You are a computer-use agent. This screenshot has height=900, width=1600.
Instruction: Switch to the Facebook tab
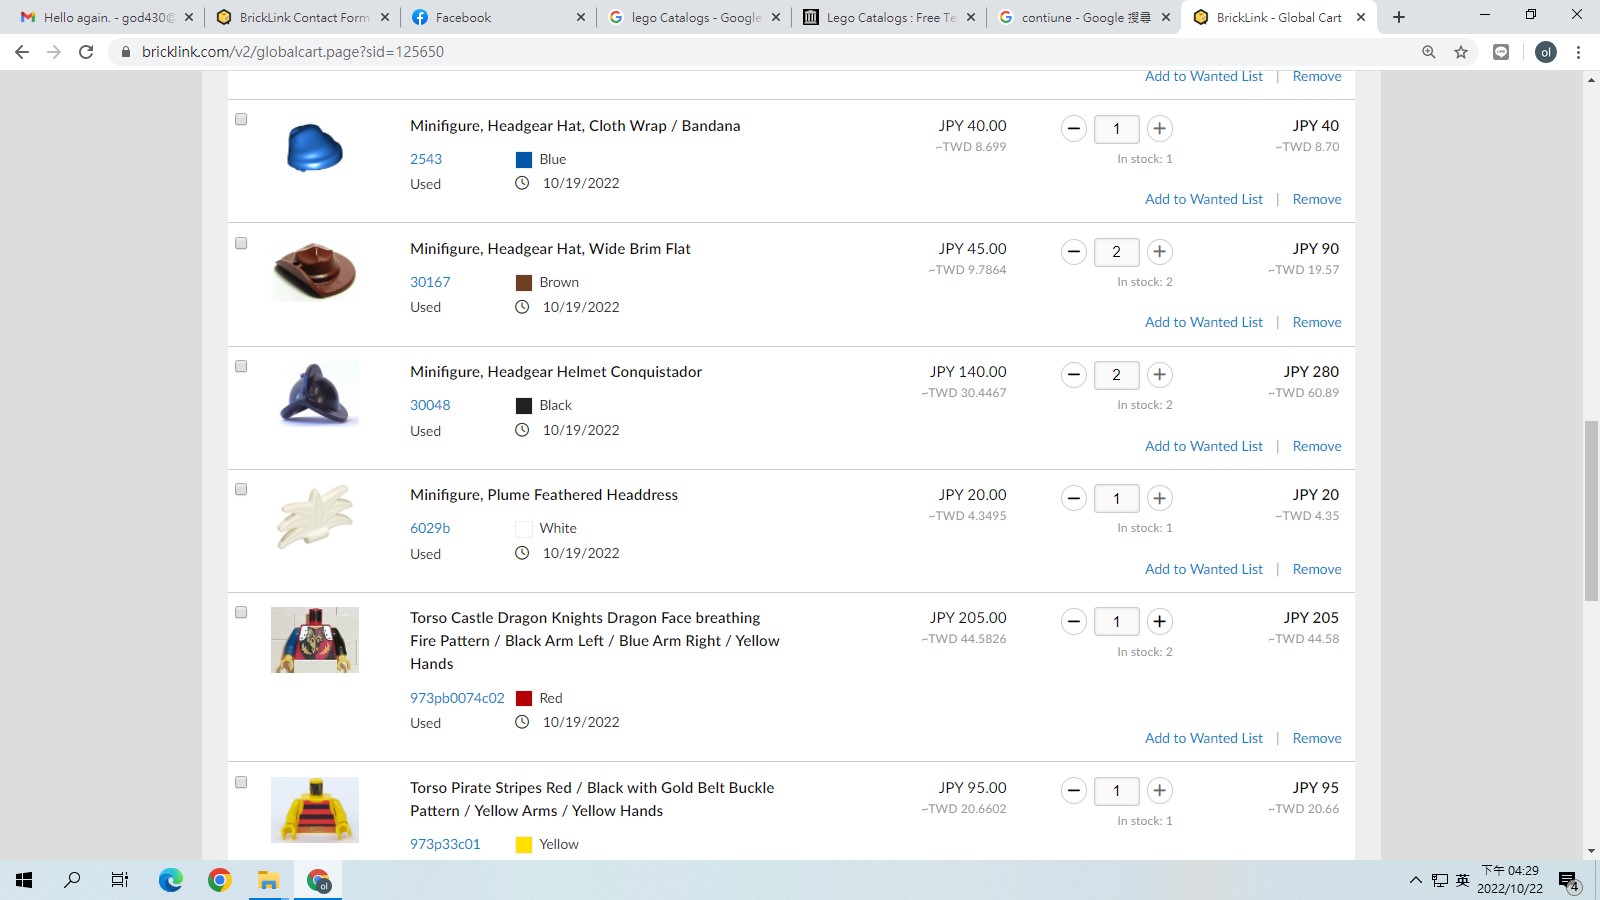click(x=498, y=17)
